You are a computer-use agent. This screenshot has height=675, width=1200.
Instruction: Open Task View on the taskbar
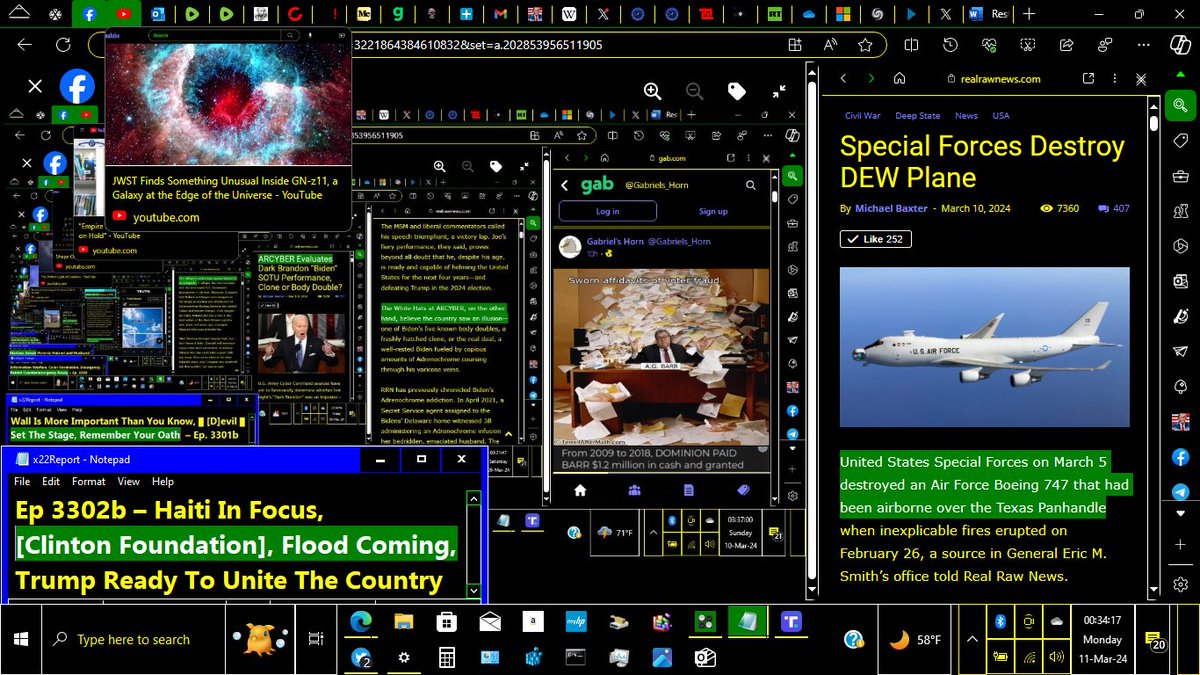(x=316, y=639)
